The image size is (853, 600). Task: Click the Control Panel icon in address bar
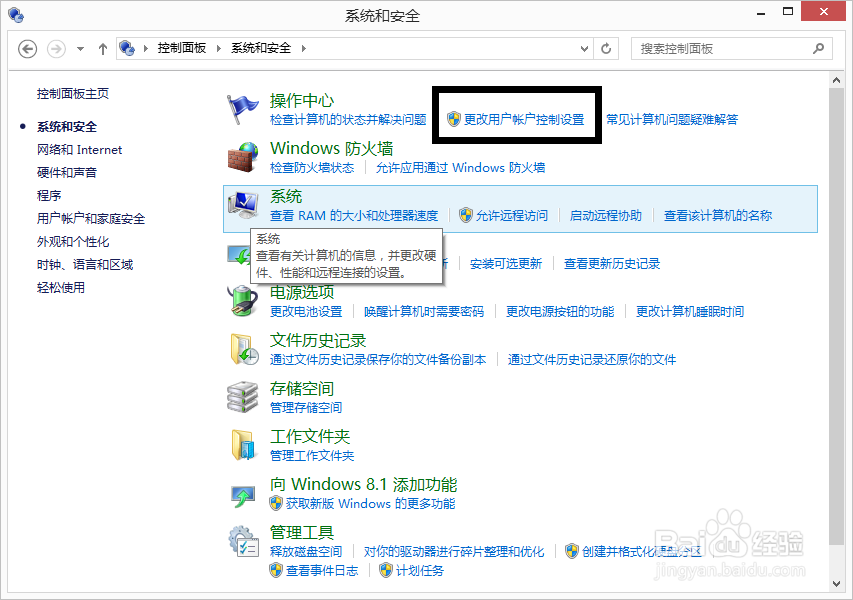coord(127,48)
